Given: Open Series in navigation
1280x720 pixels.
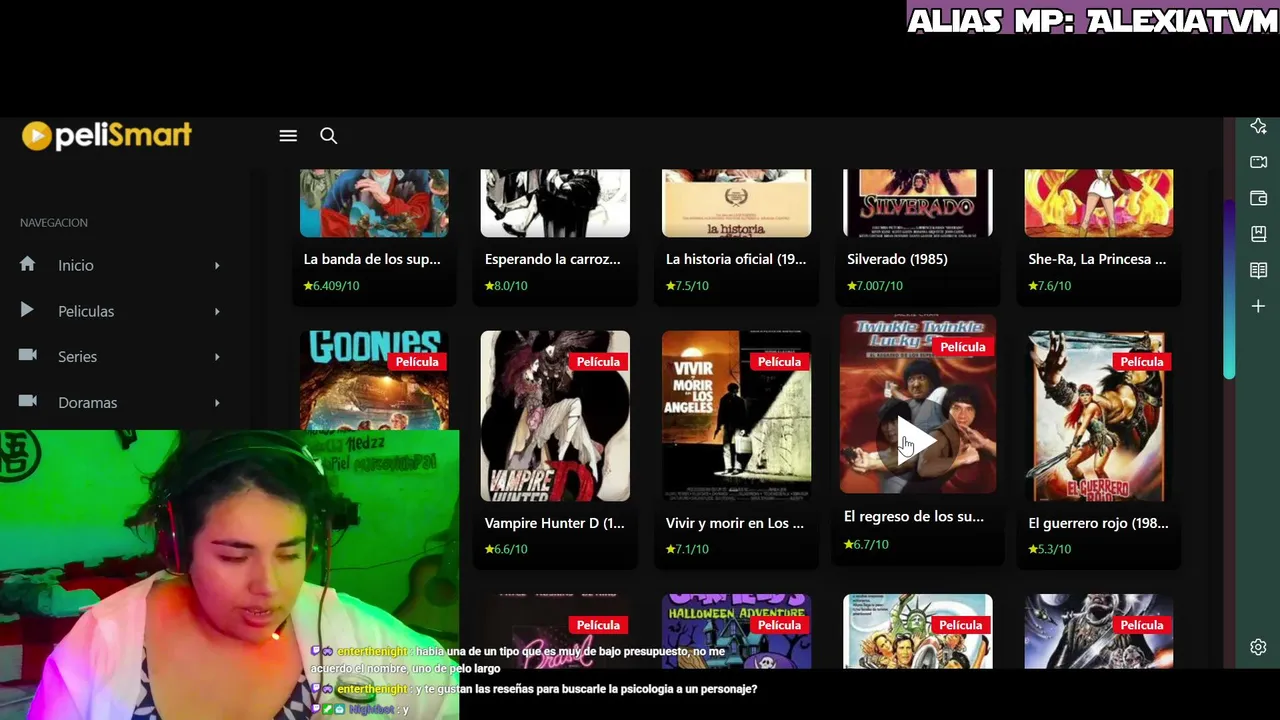Looking at the screenshot, I should pos(77,357).
